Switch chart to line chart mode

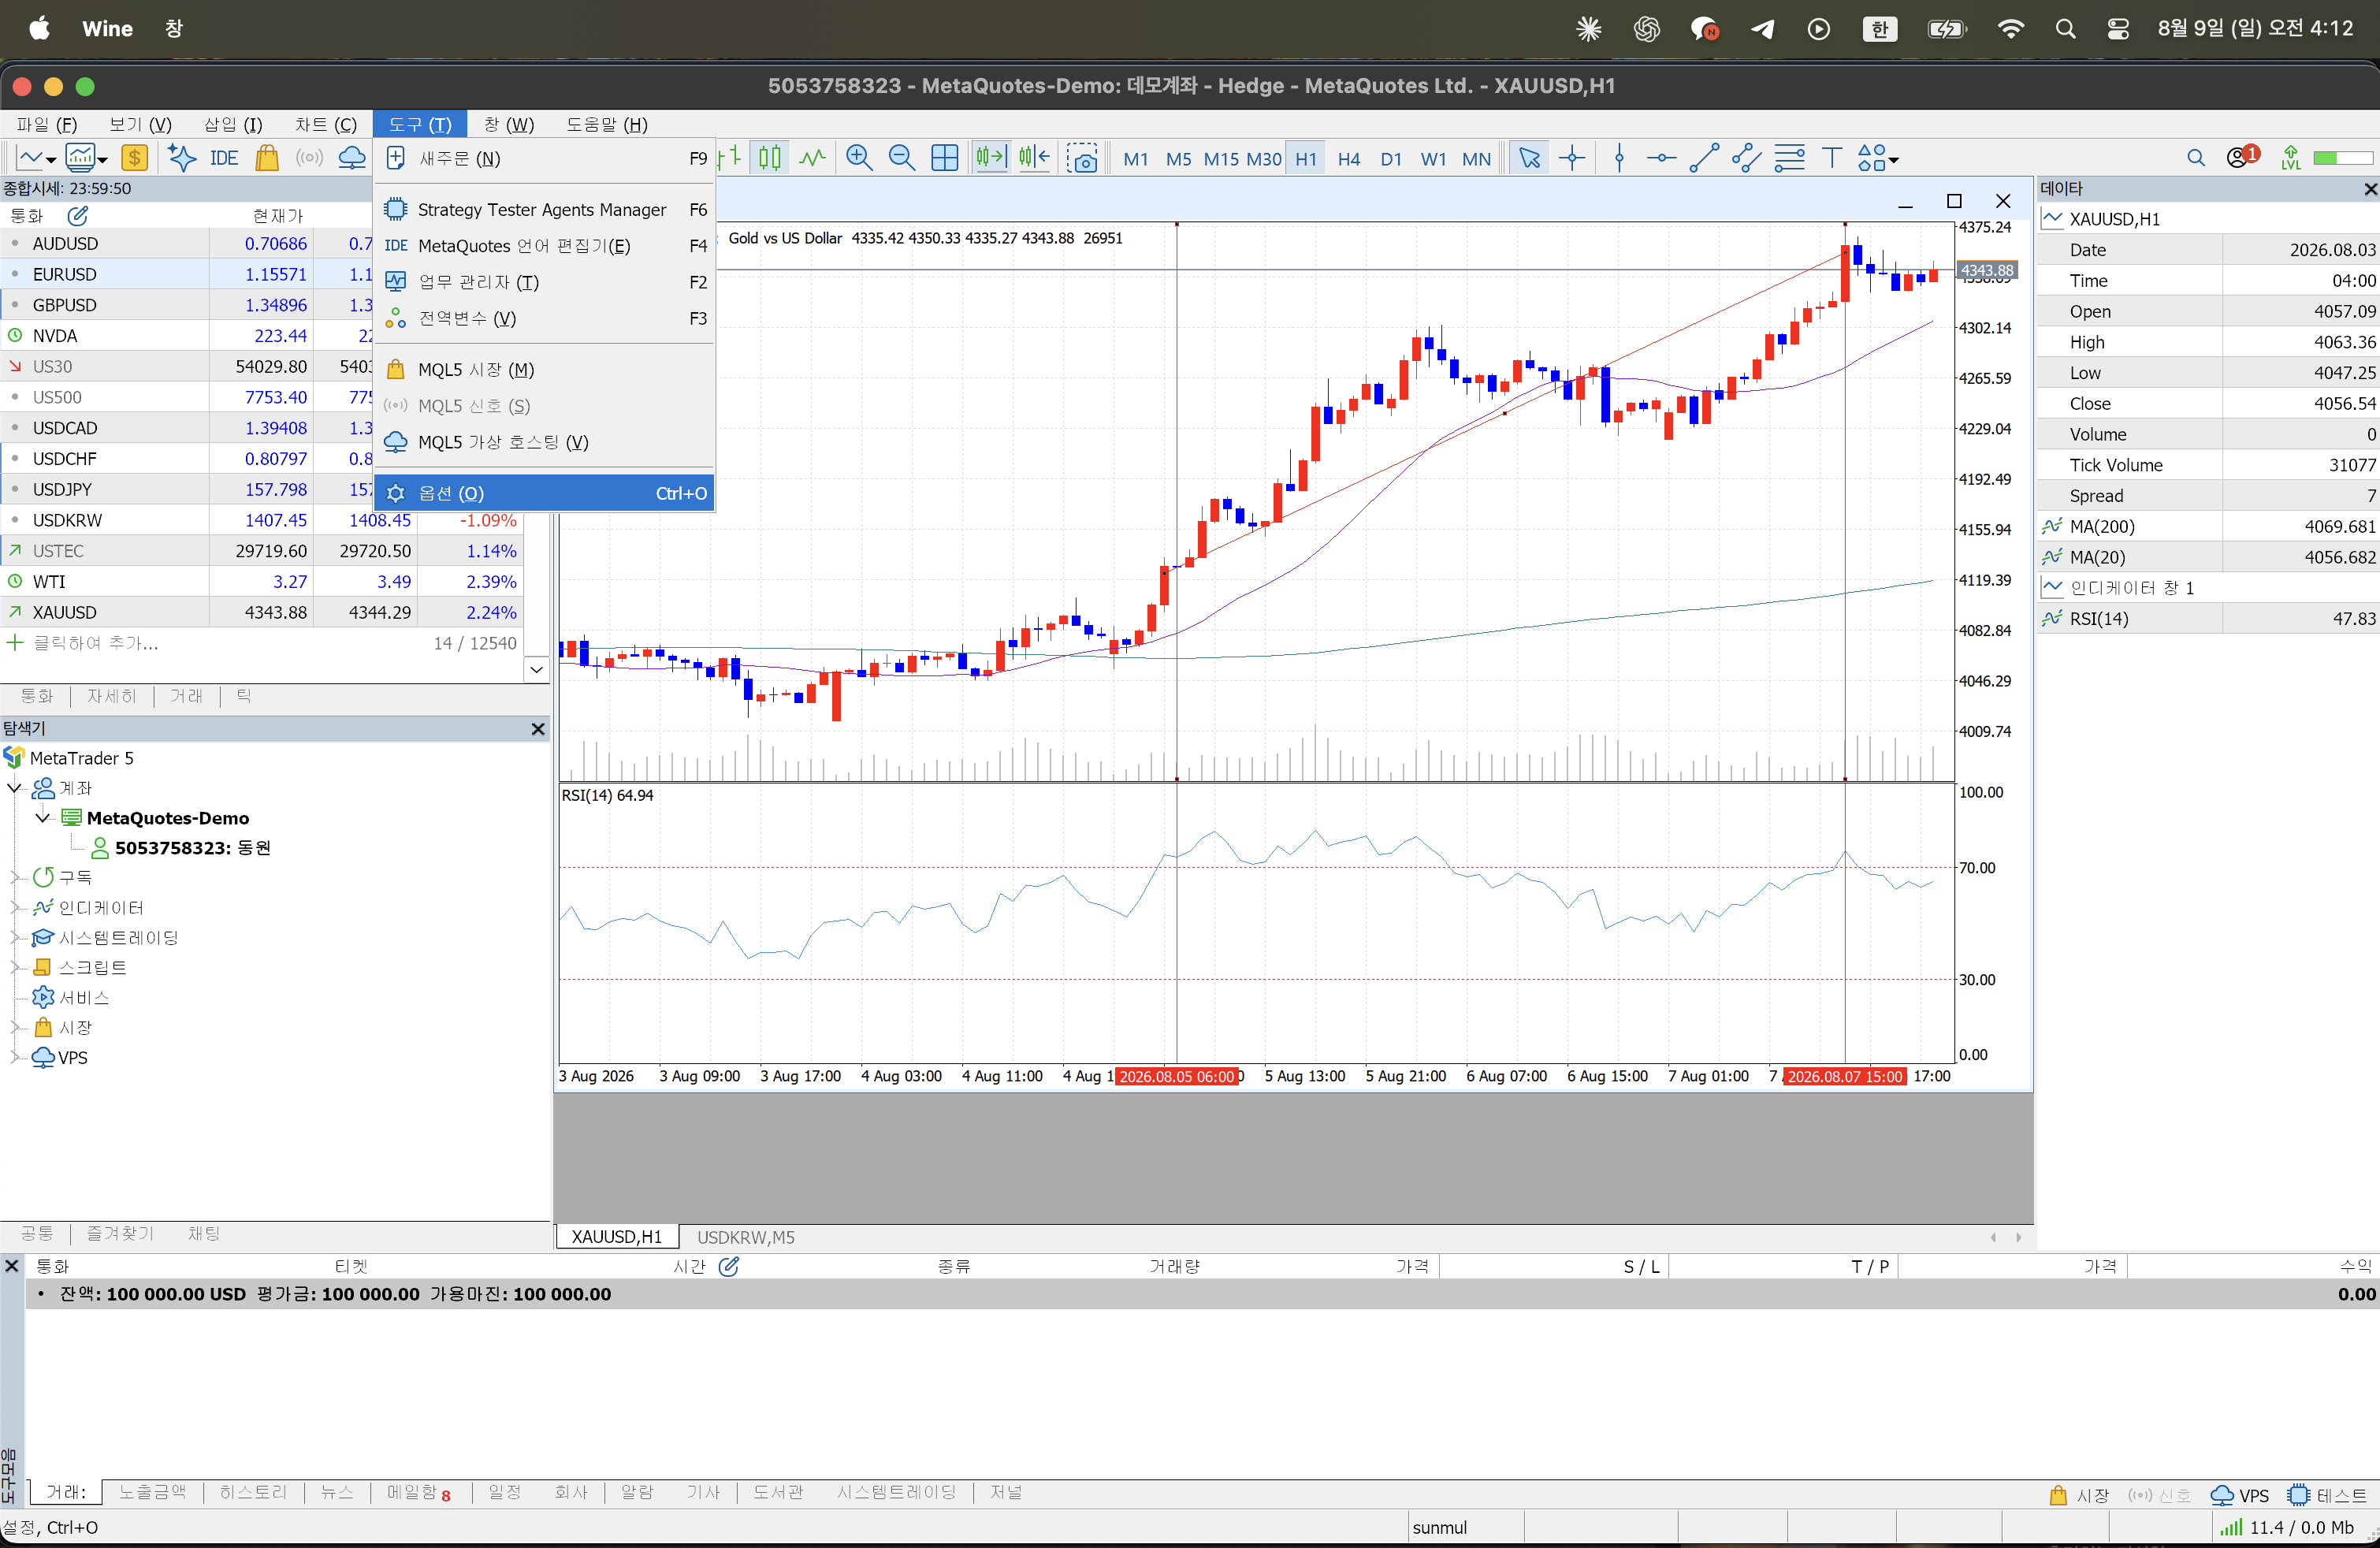click(x=812, y=158)
